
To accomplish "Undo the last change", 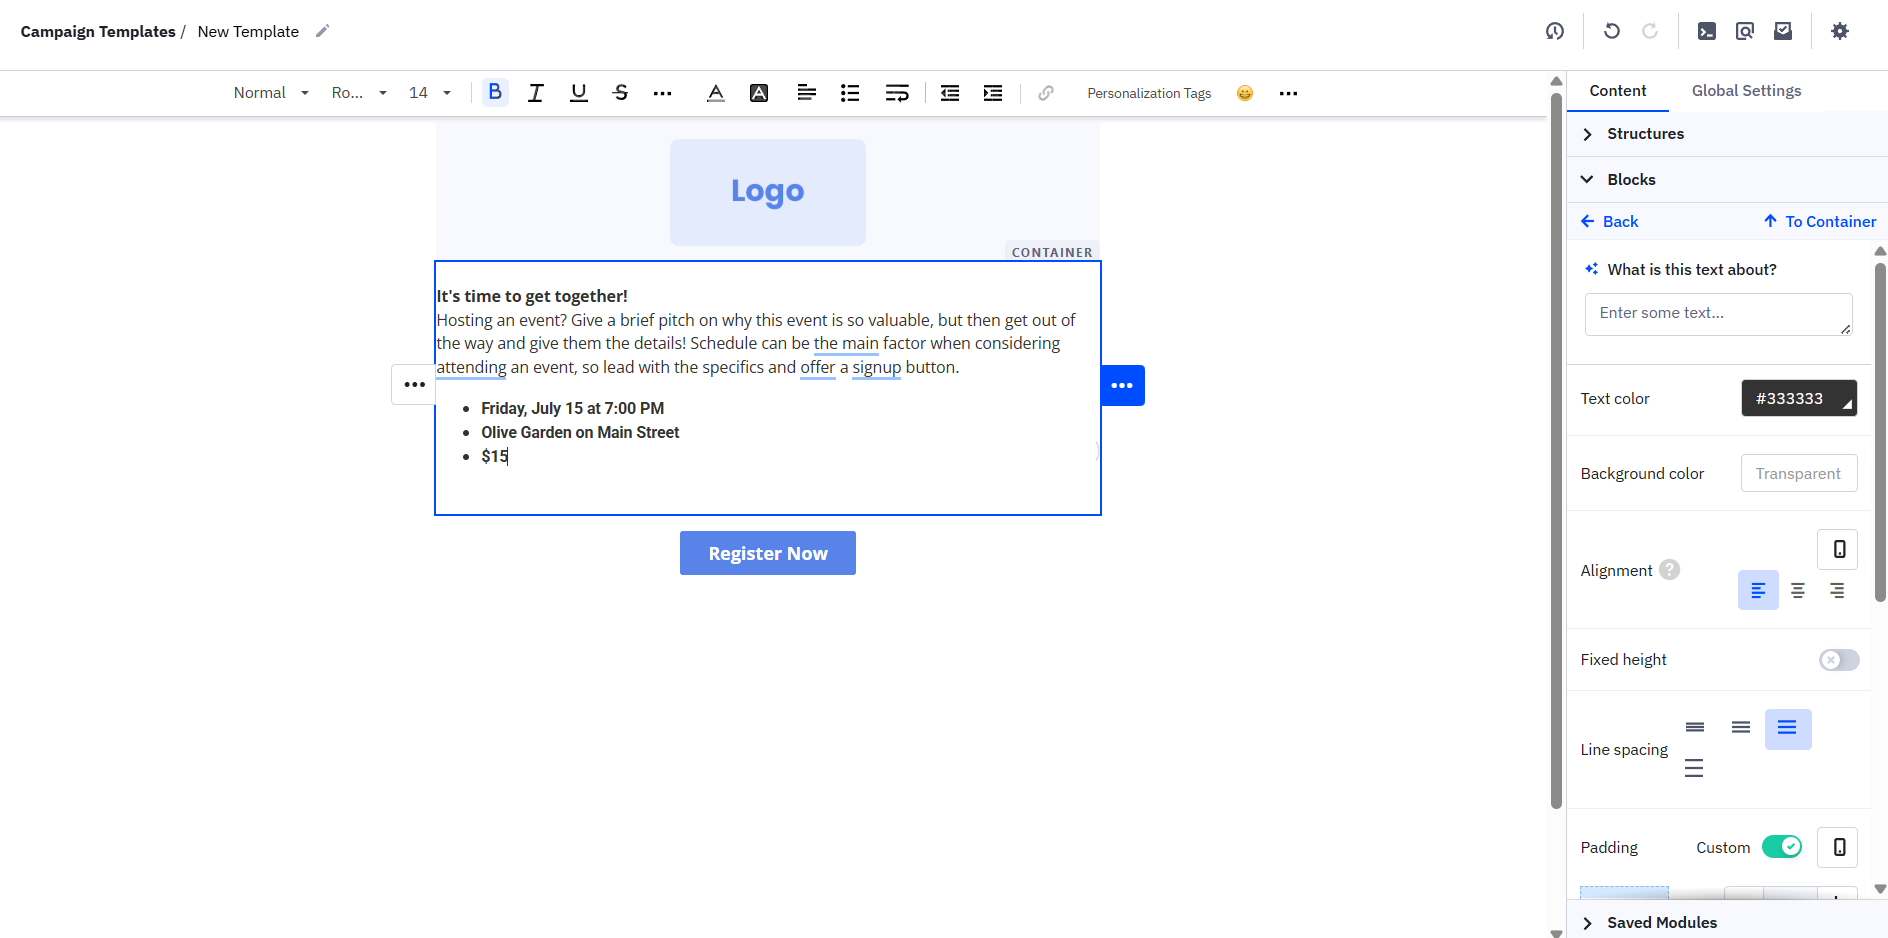I will point(1612,31).
